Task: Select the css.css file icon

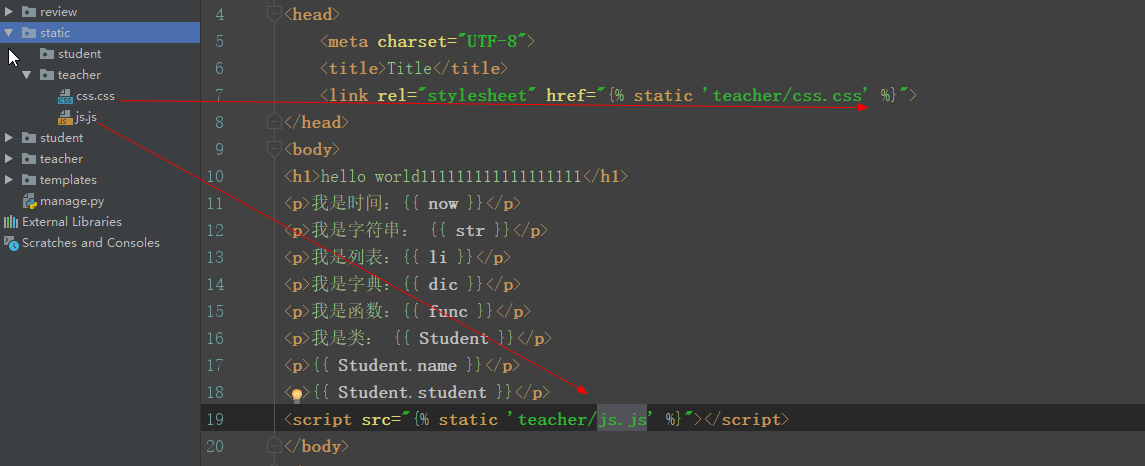Action: tap(65, 96)
